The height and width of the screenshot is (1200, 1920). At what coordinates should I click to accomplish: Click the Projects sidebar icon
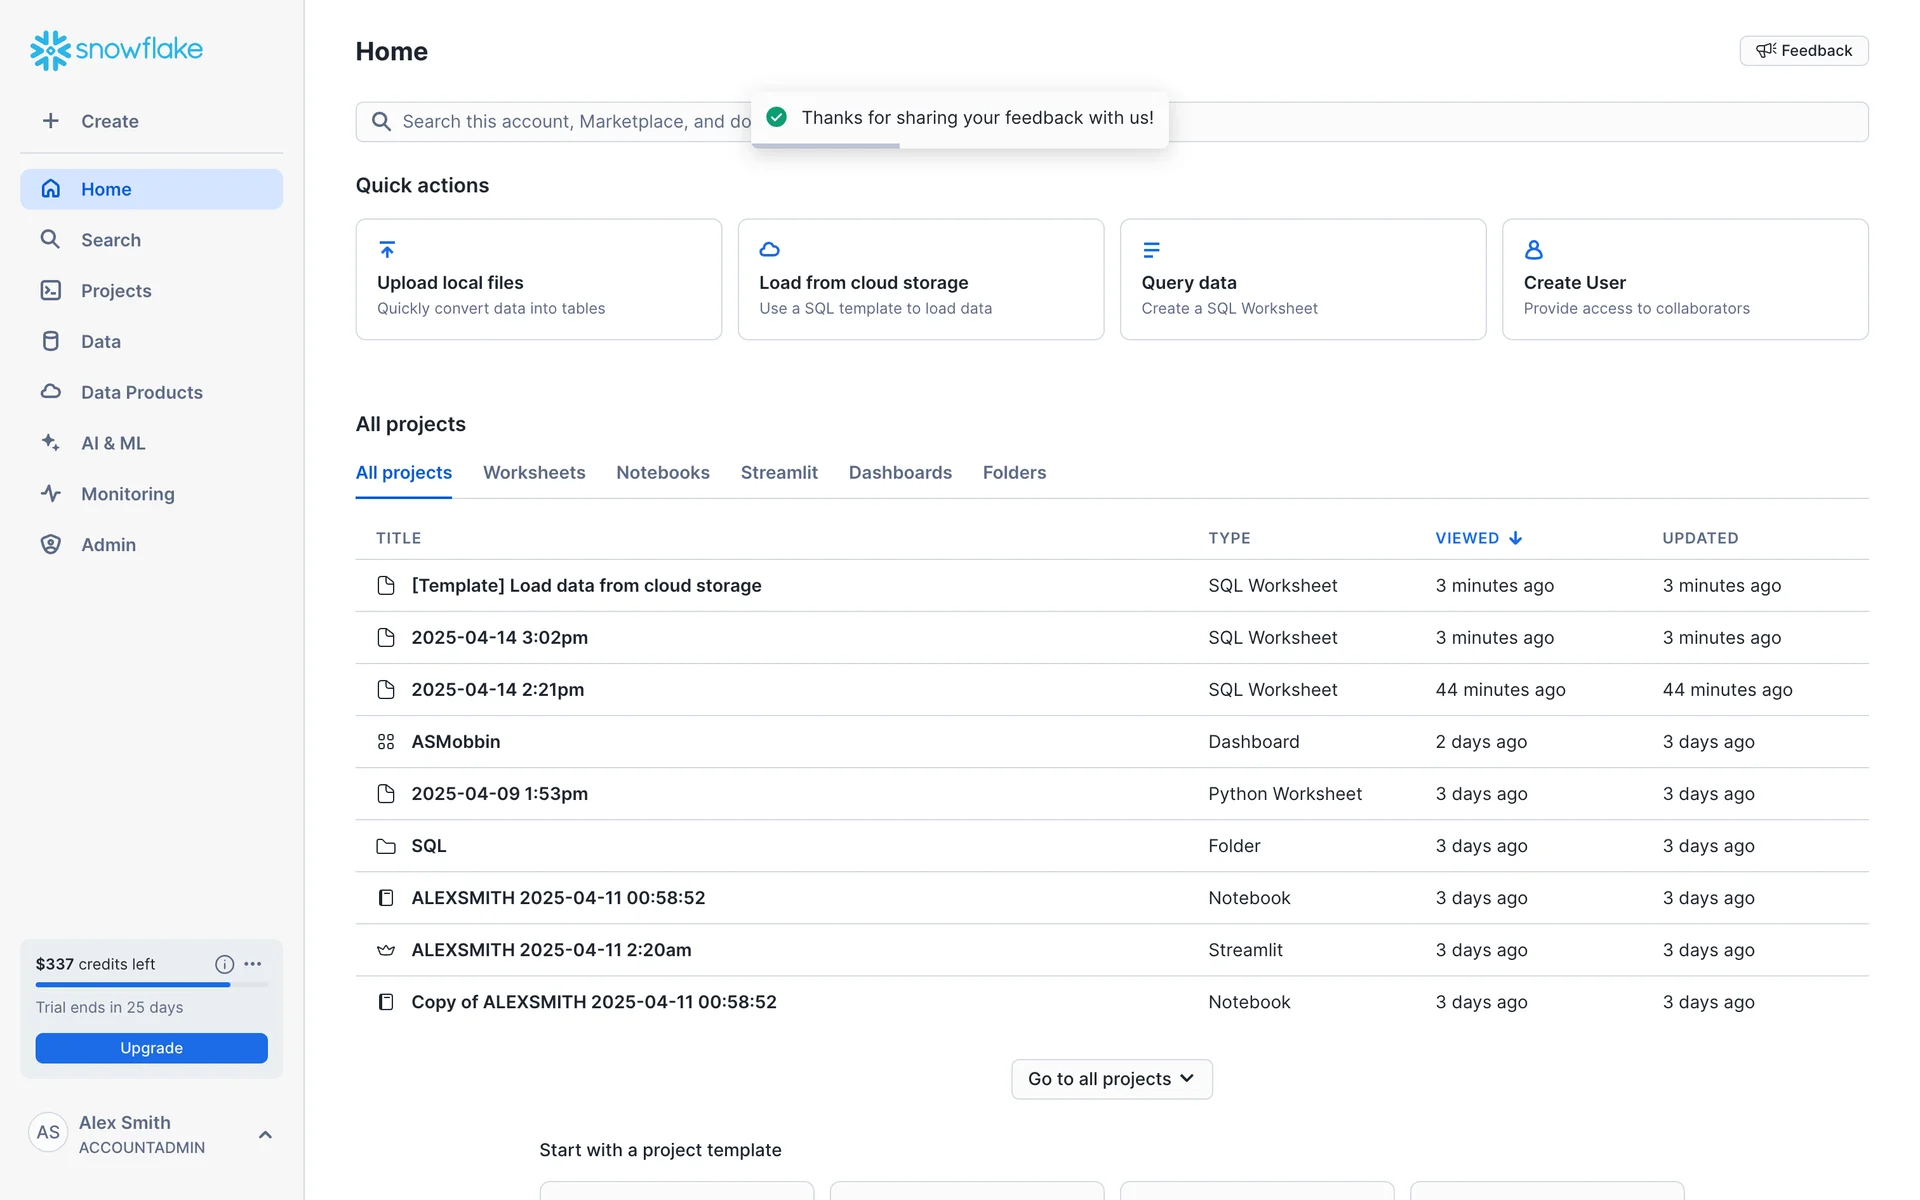click(50, 290)
